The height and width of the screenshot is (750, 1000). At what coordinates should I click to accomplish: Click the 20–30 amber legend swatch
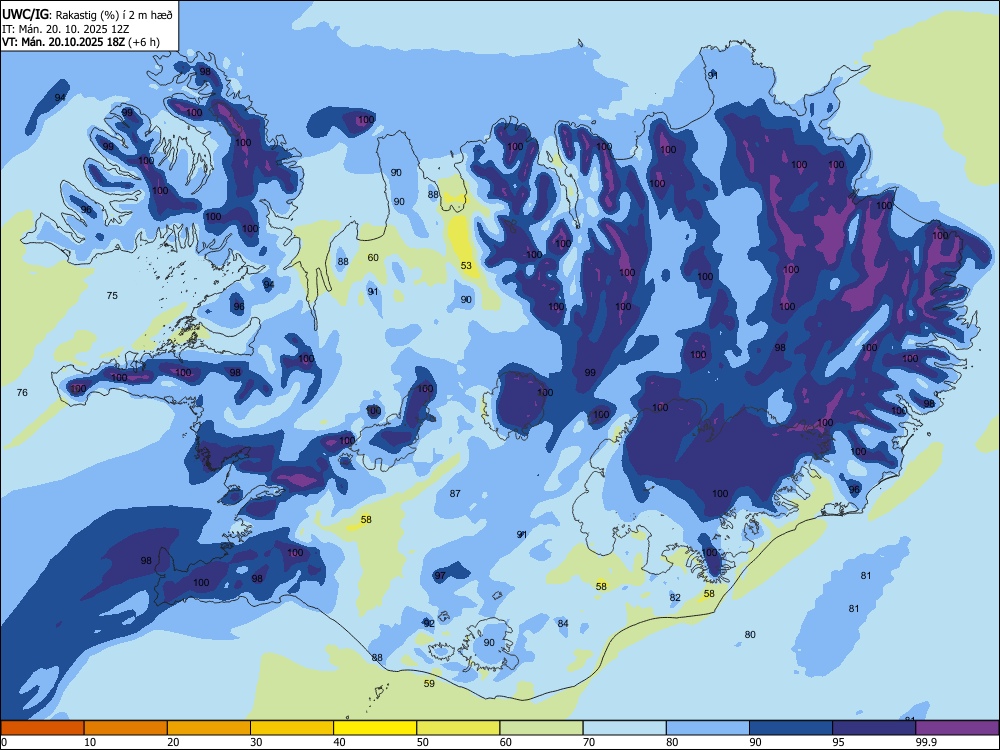tap(209, 728)
